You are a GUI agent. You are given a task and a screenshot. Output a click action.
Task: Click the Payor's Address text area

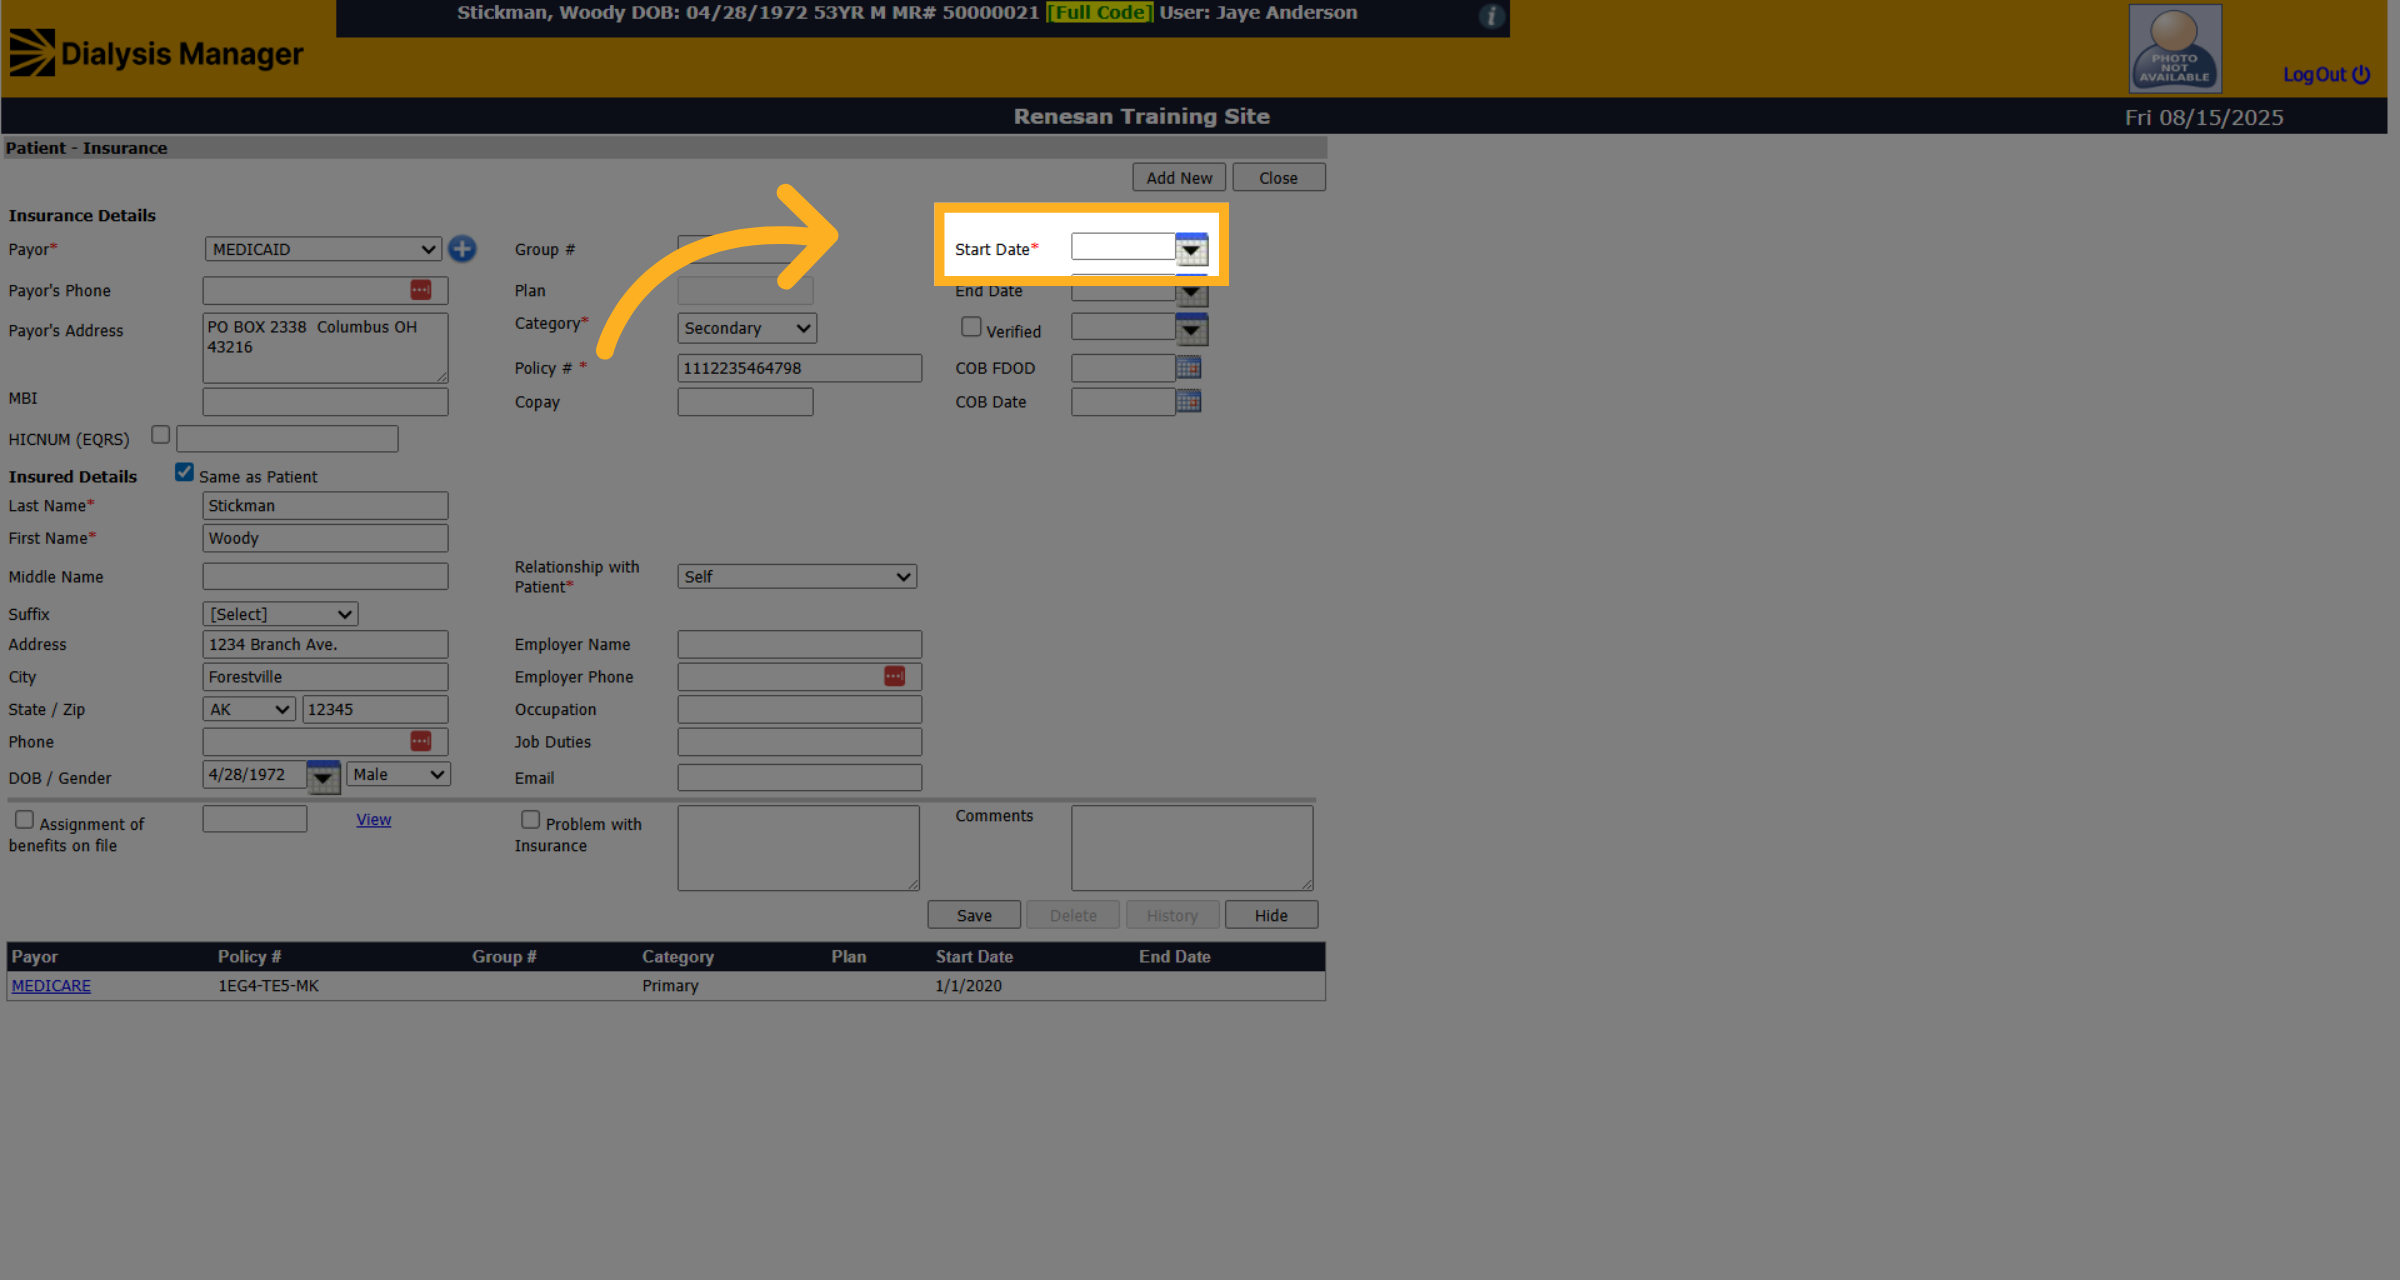coord(325,348)
